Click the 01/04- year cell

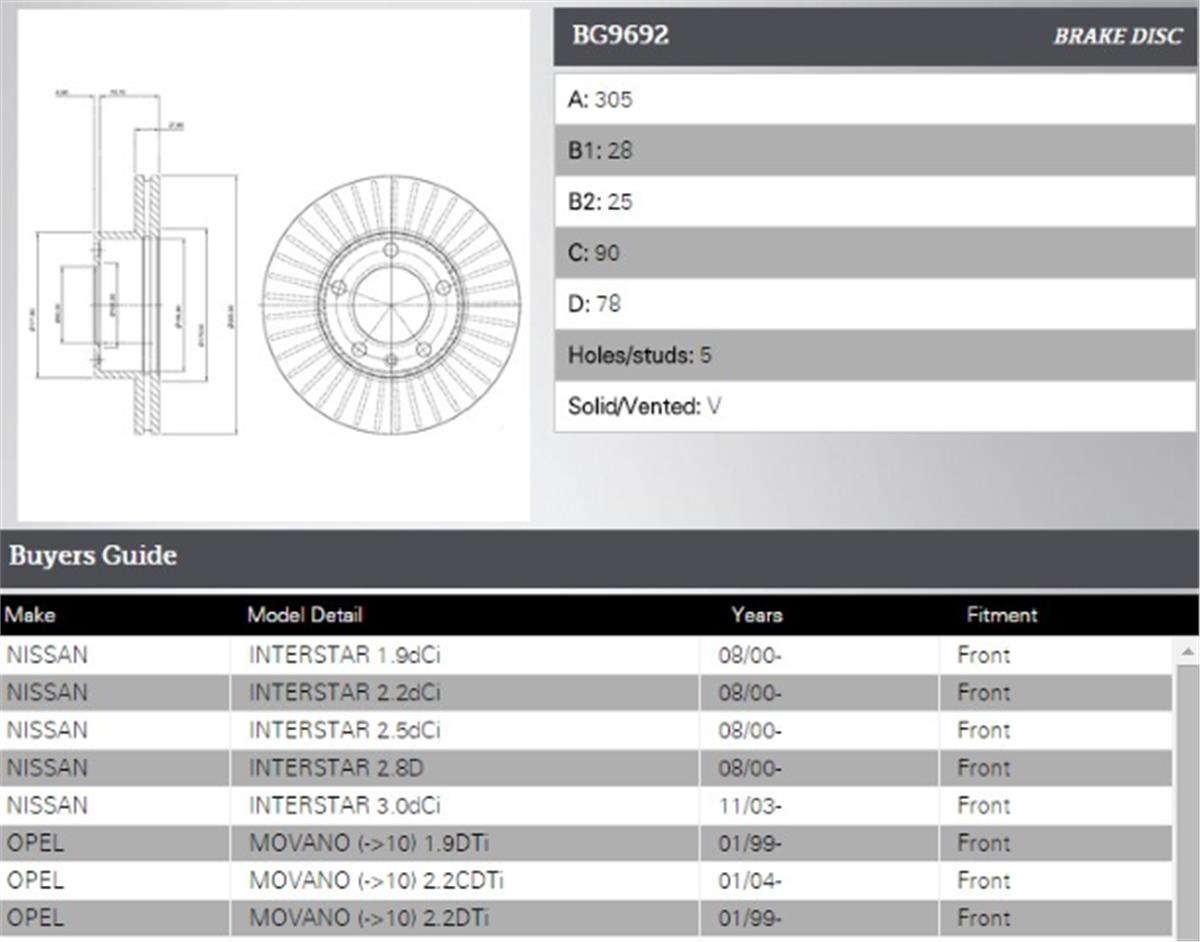[x=750, y=881]
